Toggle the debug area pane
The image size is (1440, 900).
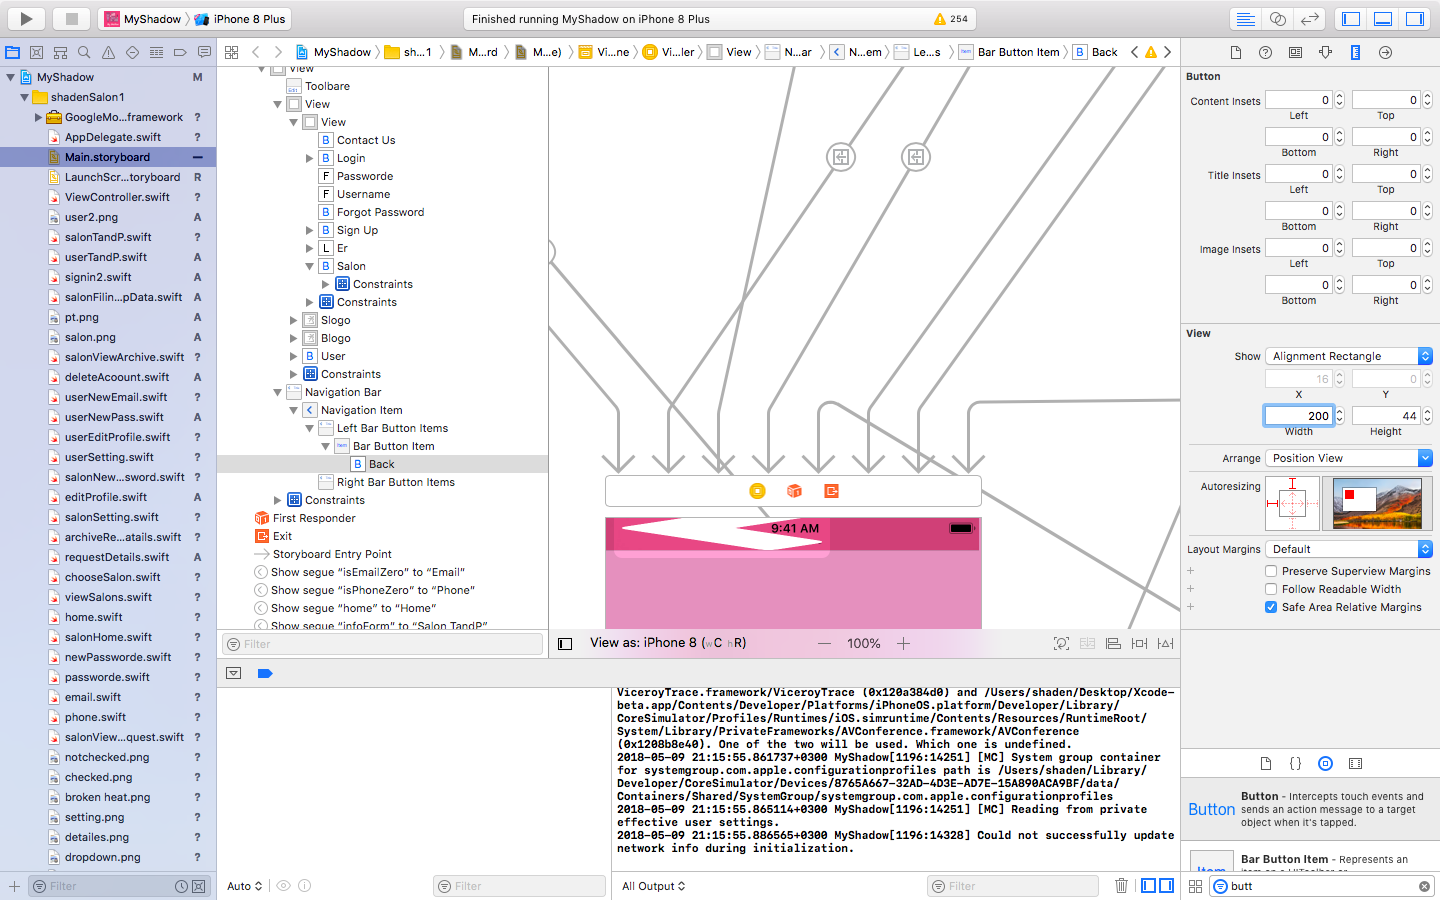(x=1383, y=19)
